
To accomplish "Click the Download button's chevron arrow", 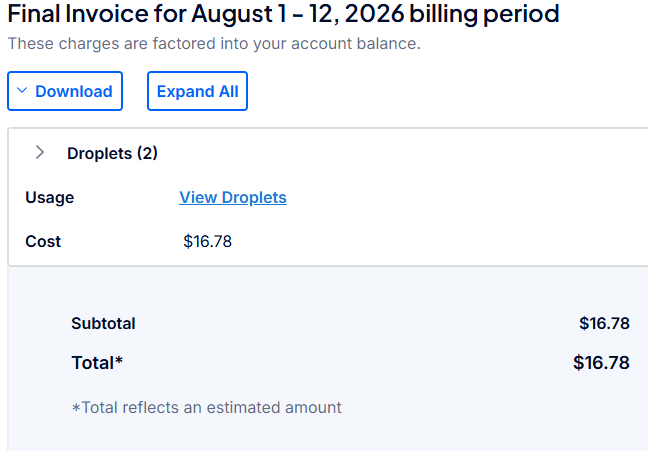I will (x=22, y=90).
